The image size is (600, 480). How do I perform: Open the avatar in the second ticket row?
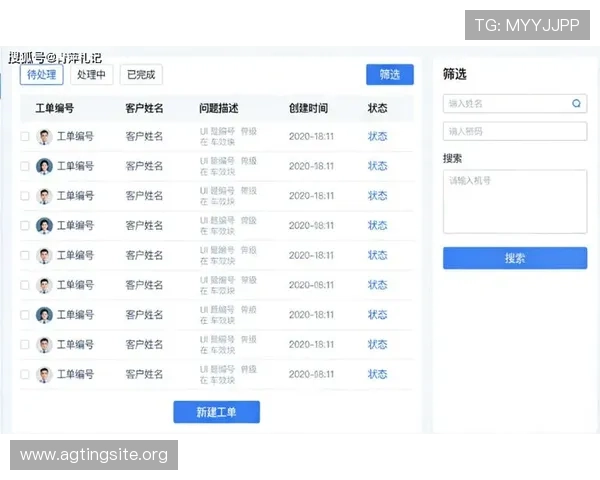pos(44,166)
